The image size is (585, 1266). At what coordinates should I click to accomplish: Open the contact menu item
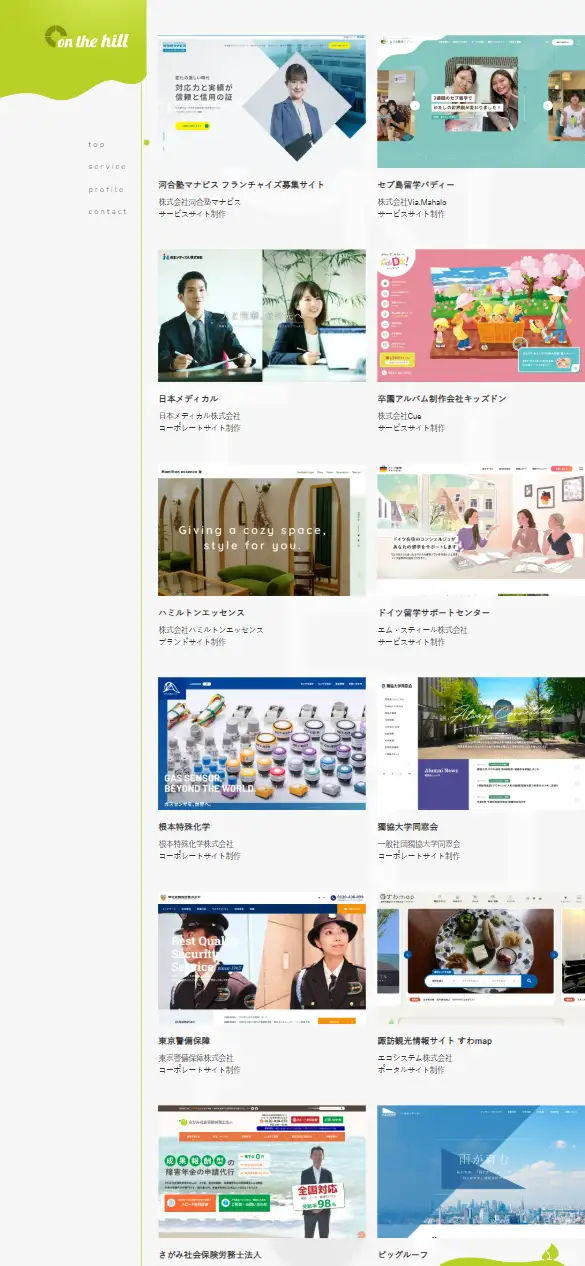point(107,212)
